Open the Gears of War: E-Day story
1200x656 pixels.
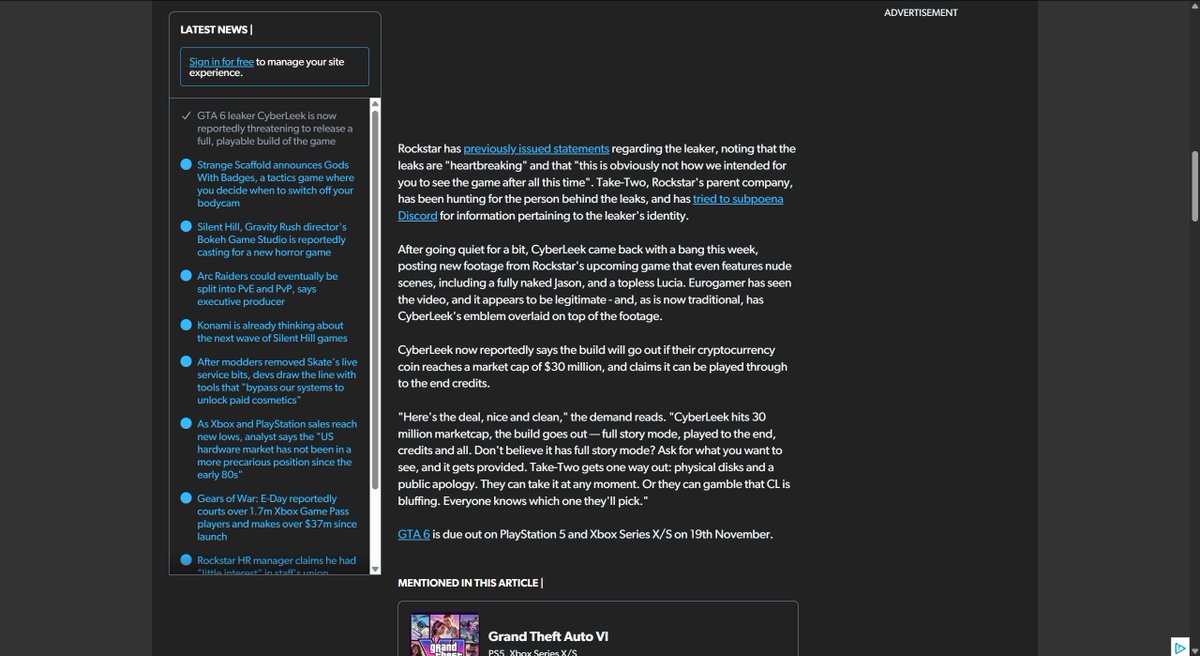coord(275,517)
